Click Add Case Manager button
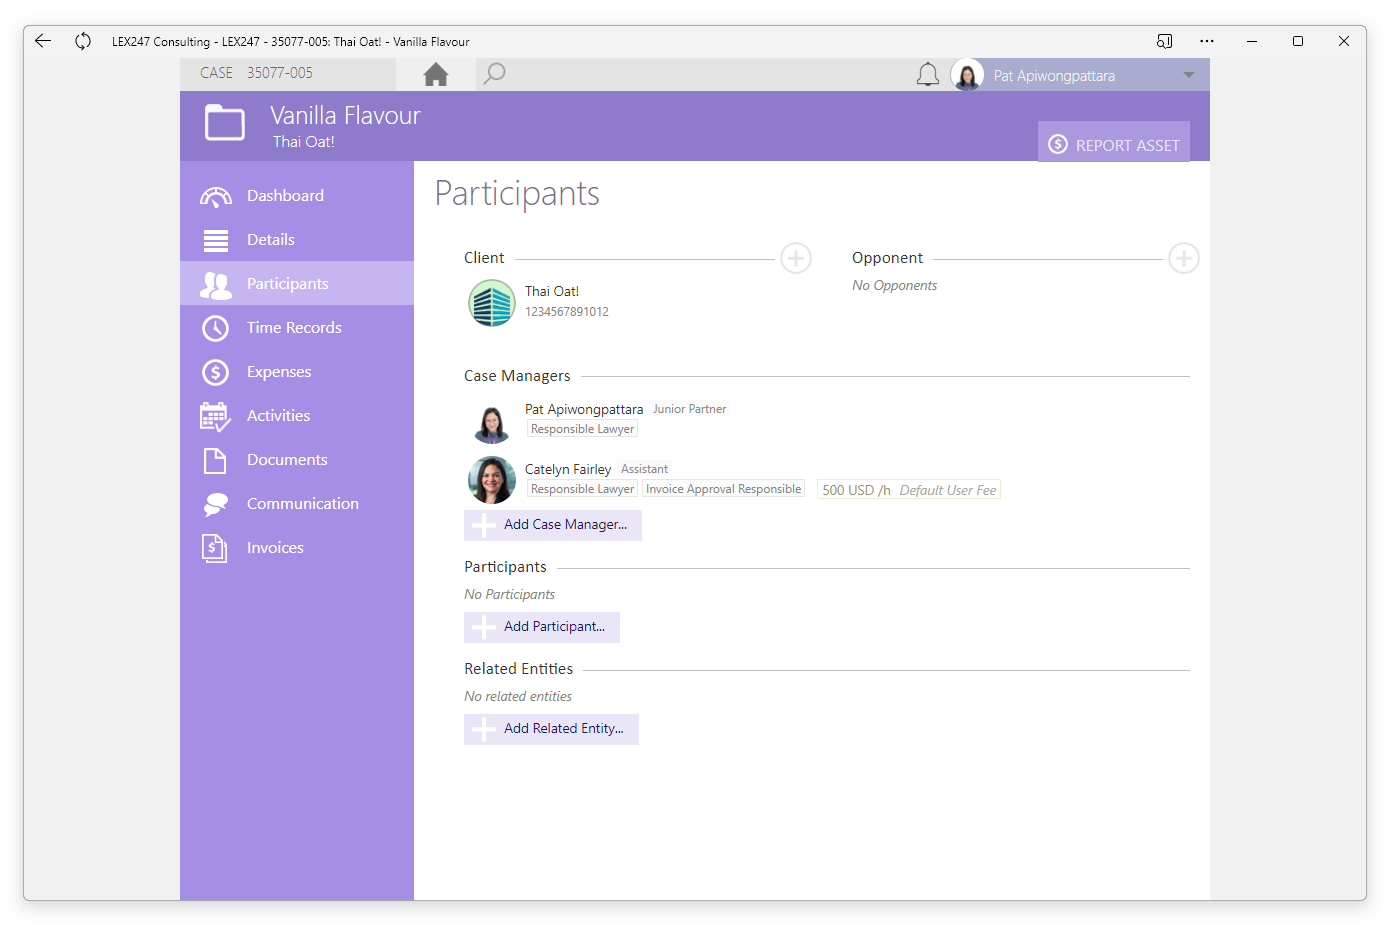1390x925 pixels. pyautogui.click(x=553, y=525)
